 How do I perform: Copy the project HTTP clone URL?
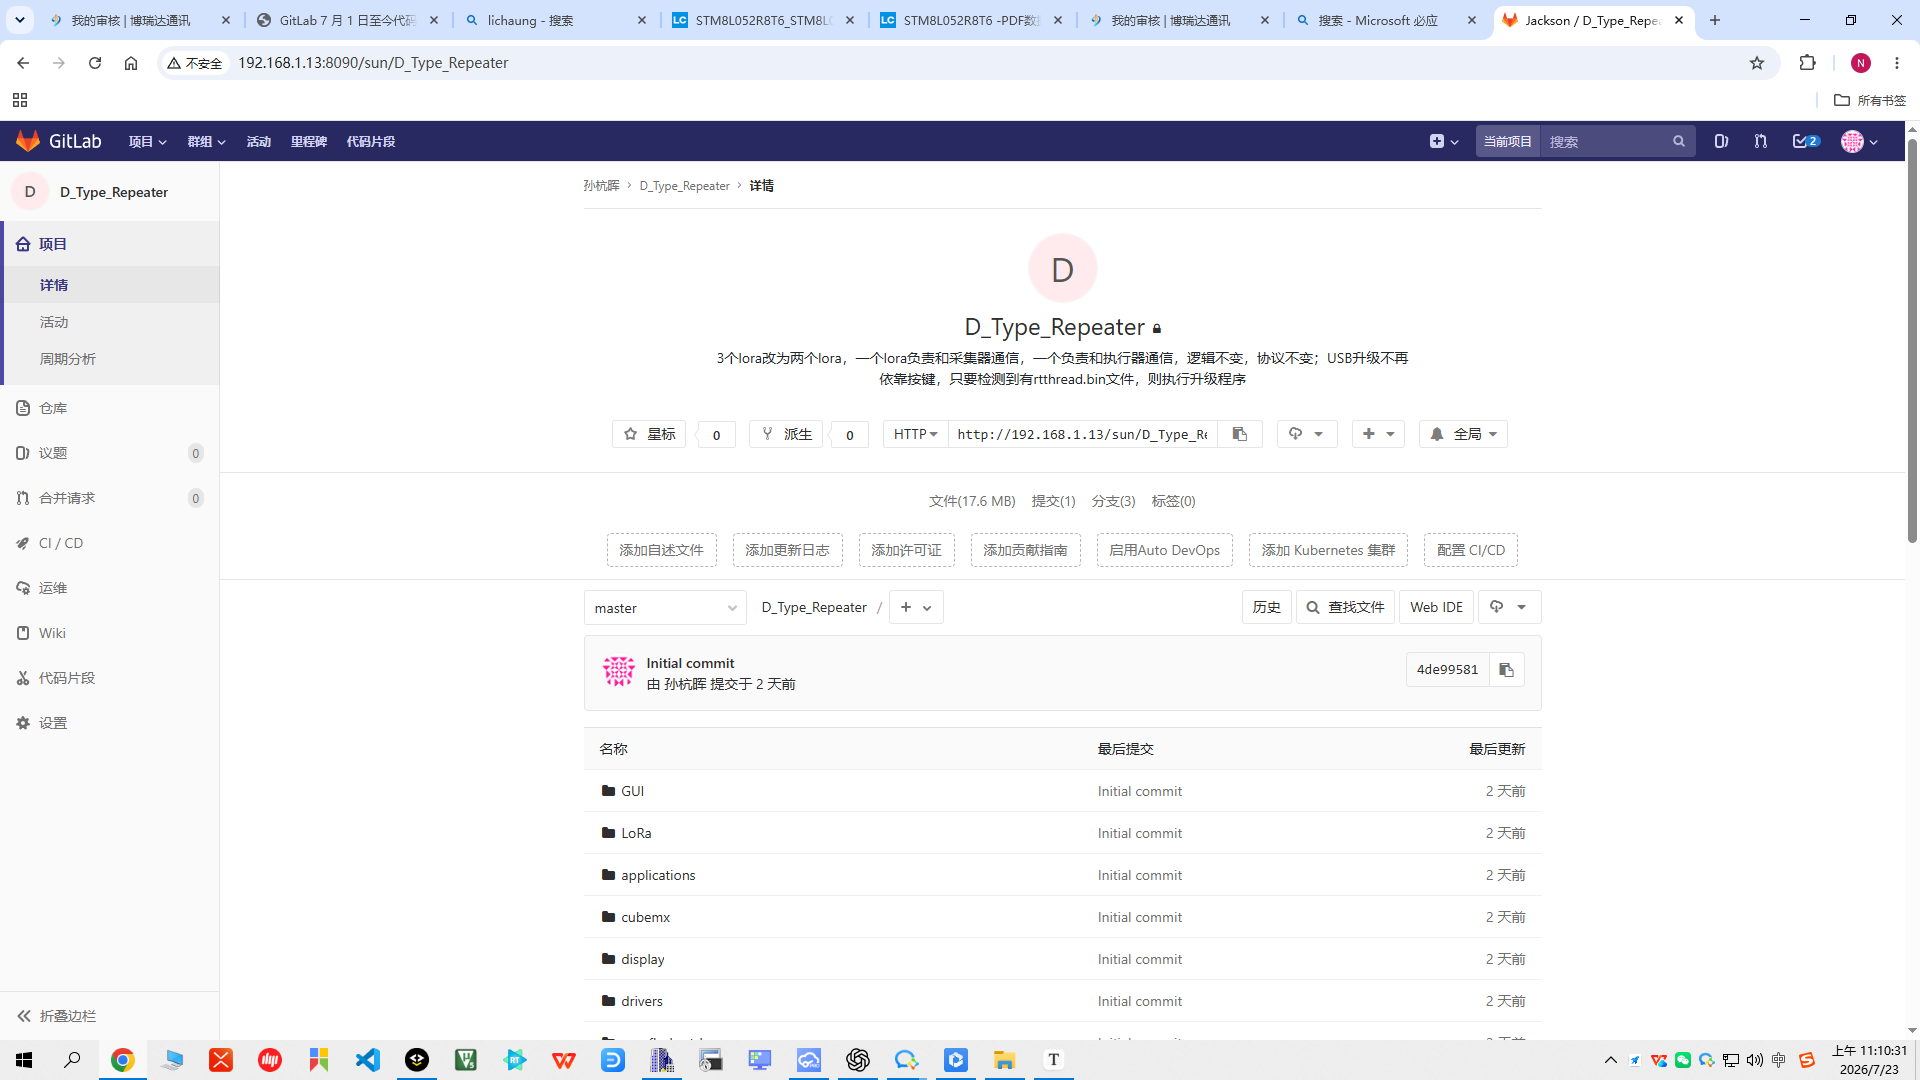1240,434
